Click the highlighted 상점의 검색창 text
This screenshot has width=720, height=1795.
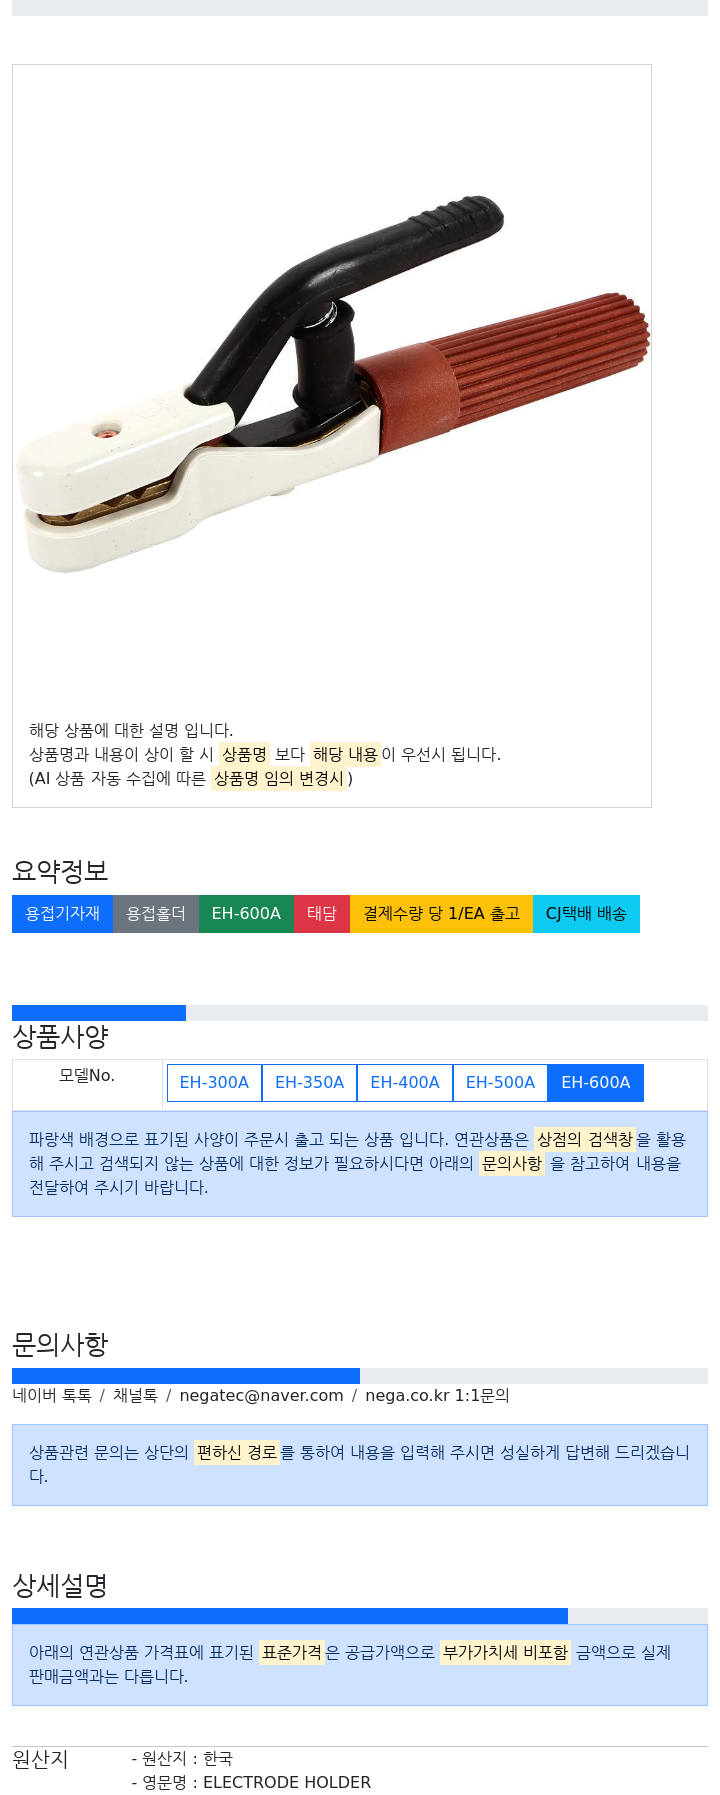584,1140
